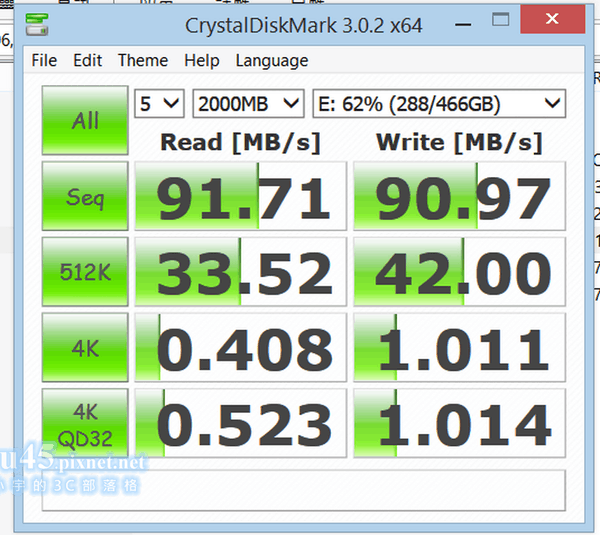
Task: Open the test count dropdown showing 5
Action: click(x=159, y=104)
